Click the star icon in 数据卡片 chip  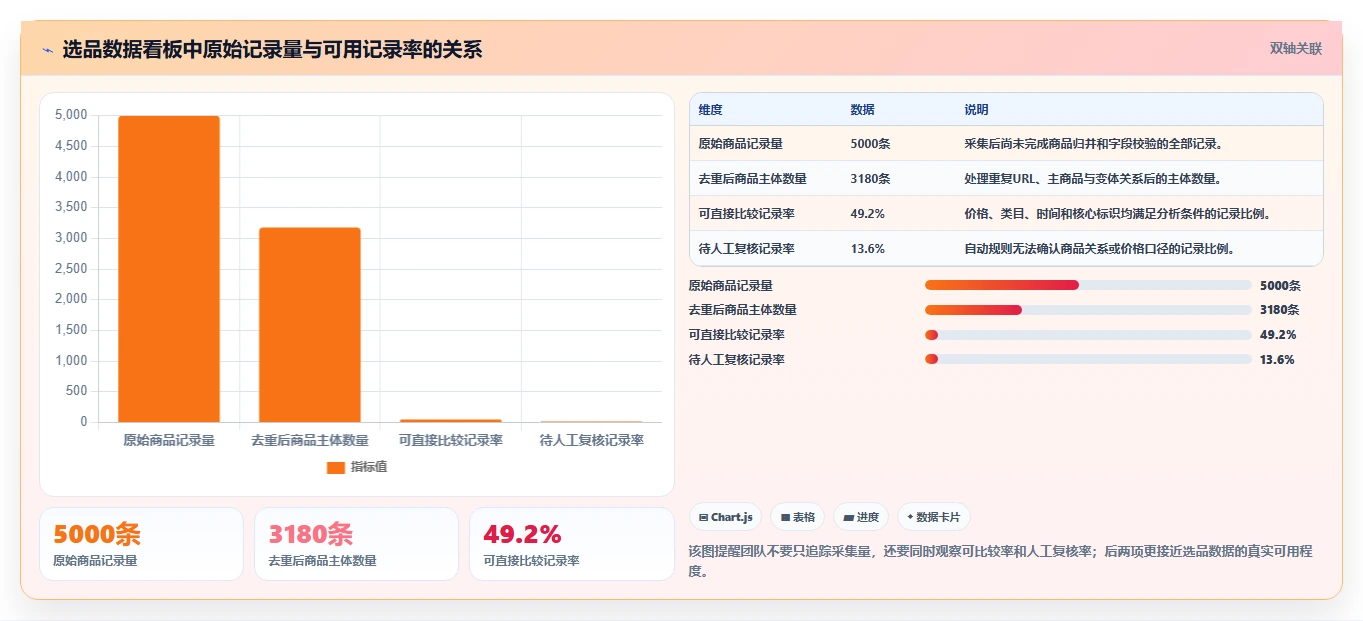[x=910, y=518]
